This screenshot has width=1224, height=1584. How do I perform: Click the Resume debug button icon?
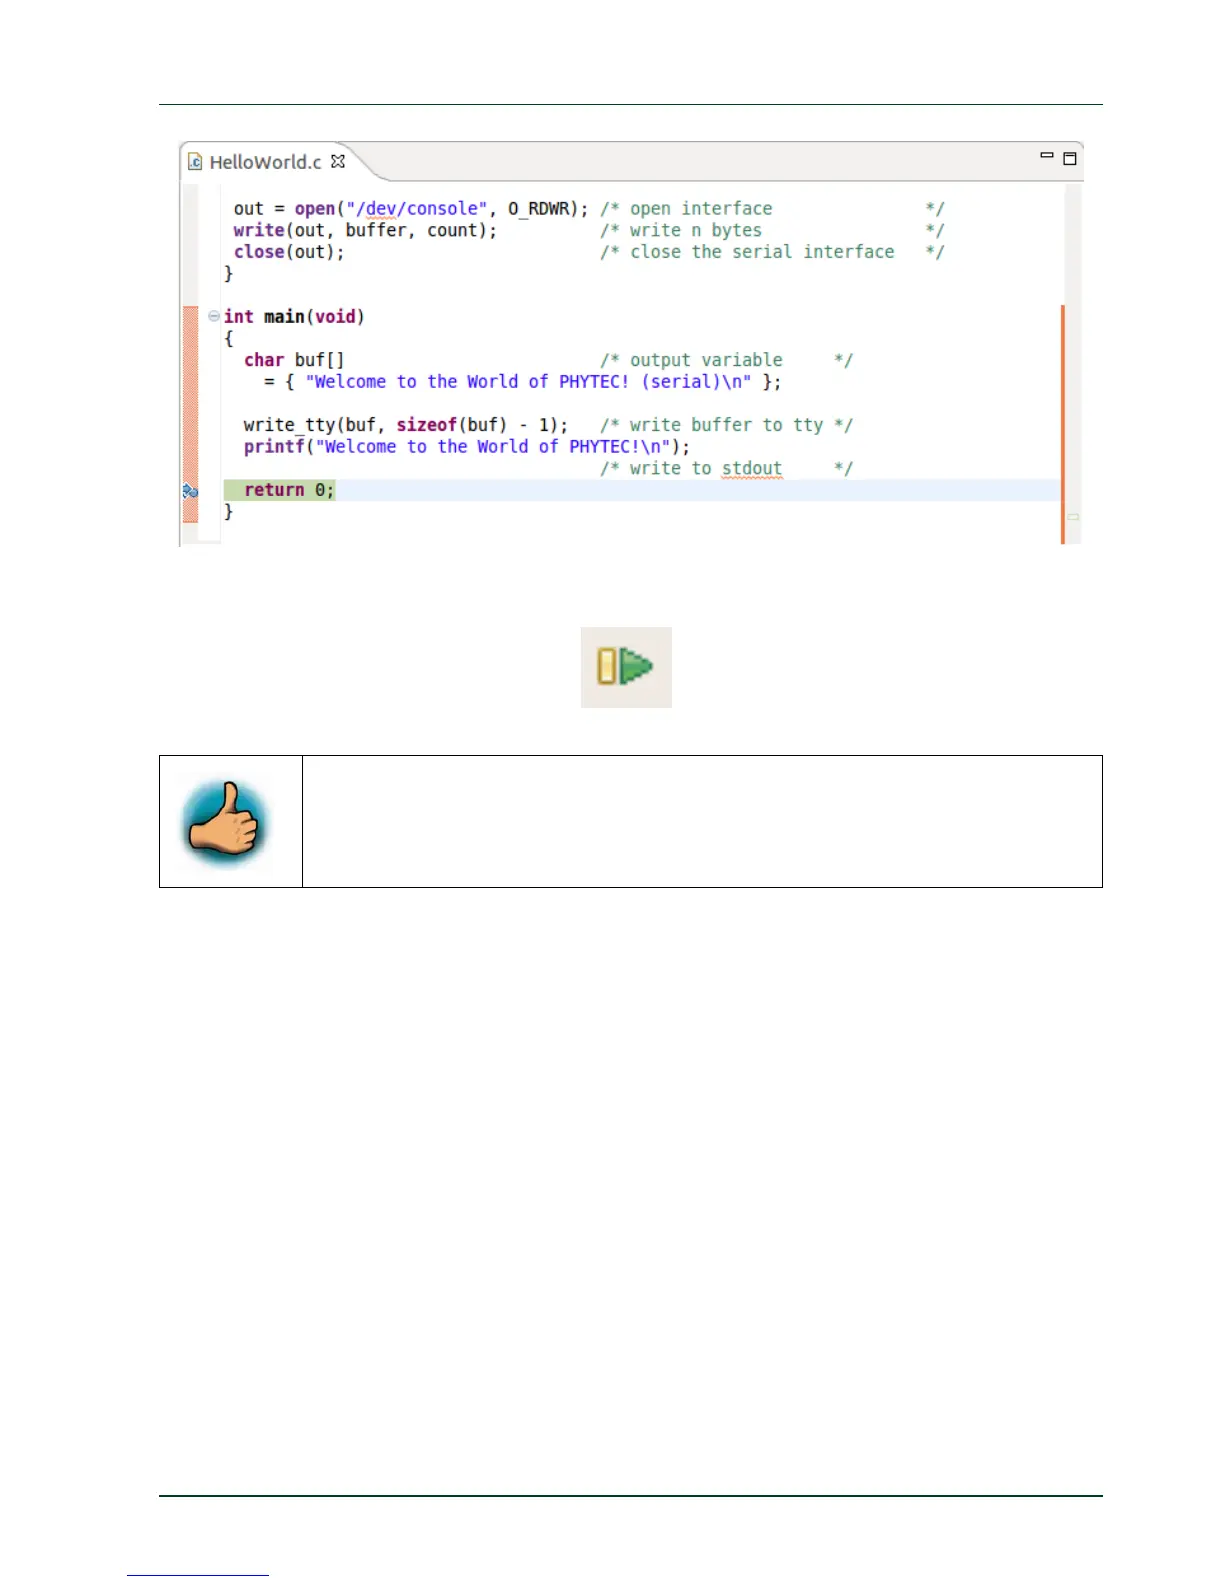[x=626, y=667]
